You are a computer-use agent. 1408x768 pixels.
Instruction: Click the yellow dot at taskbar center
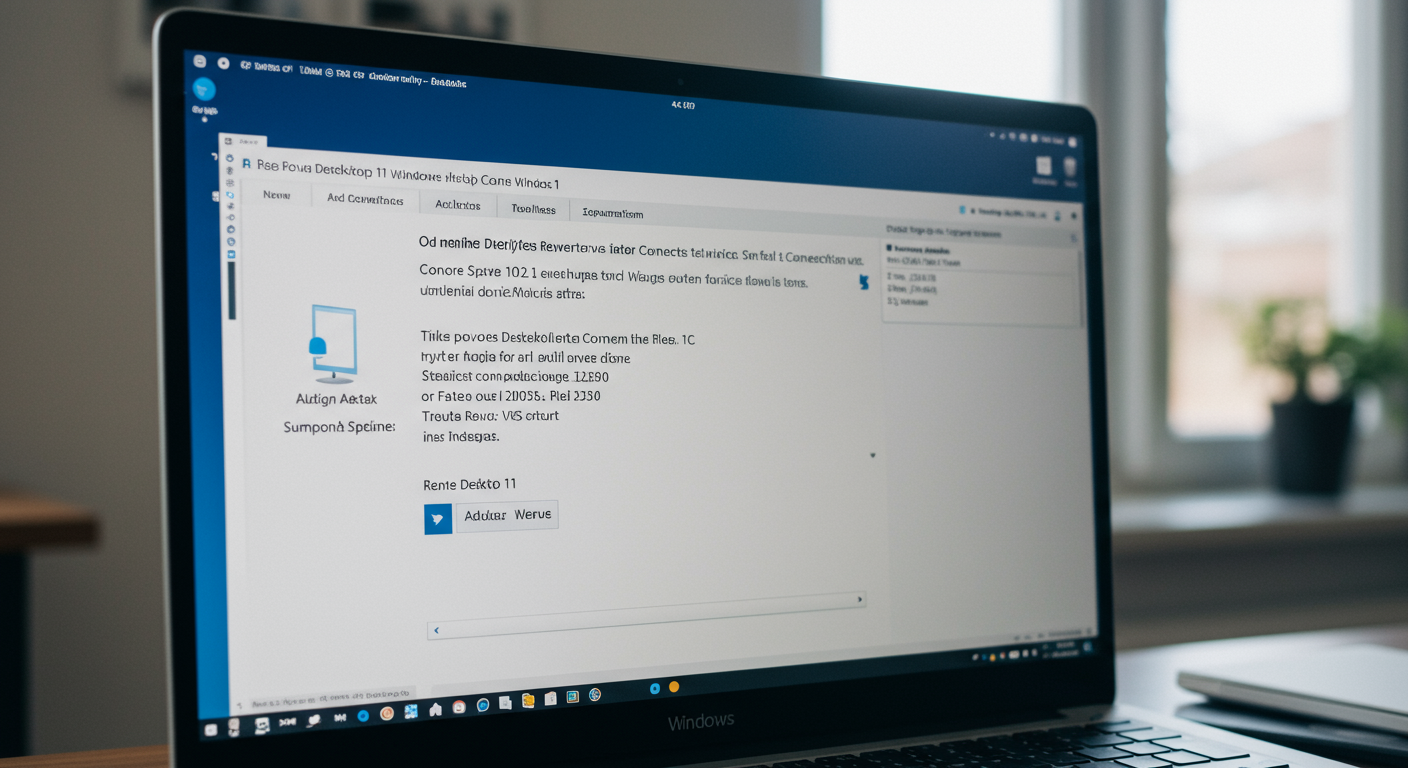coord(674,687)
